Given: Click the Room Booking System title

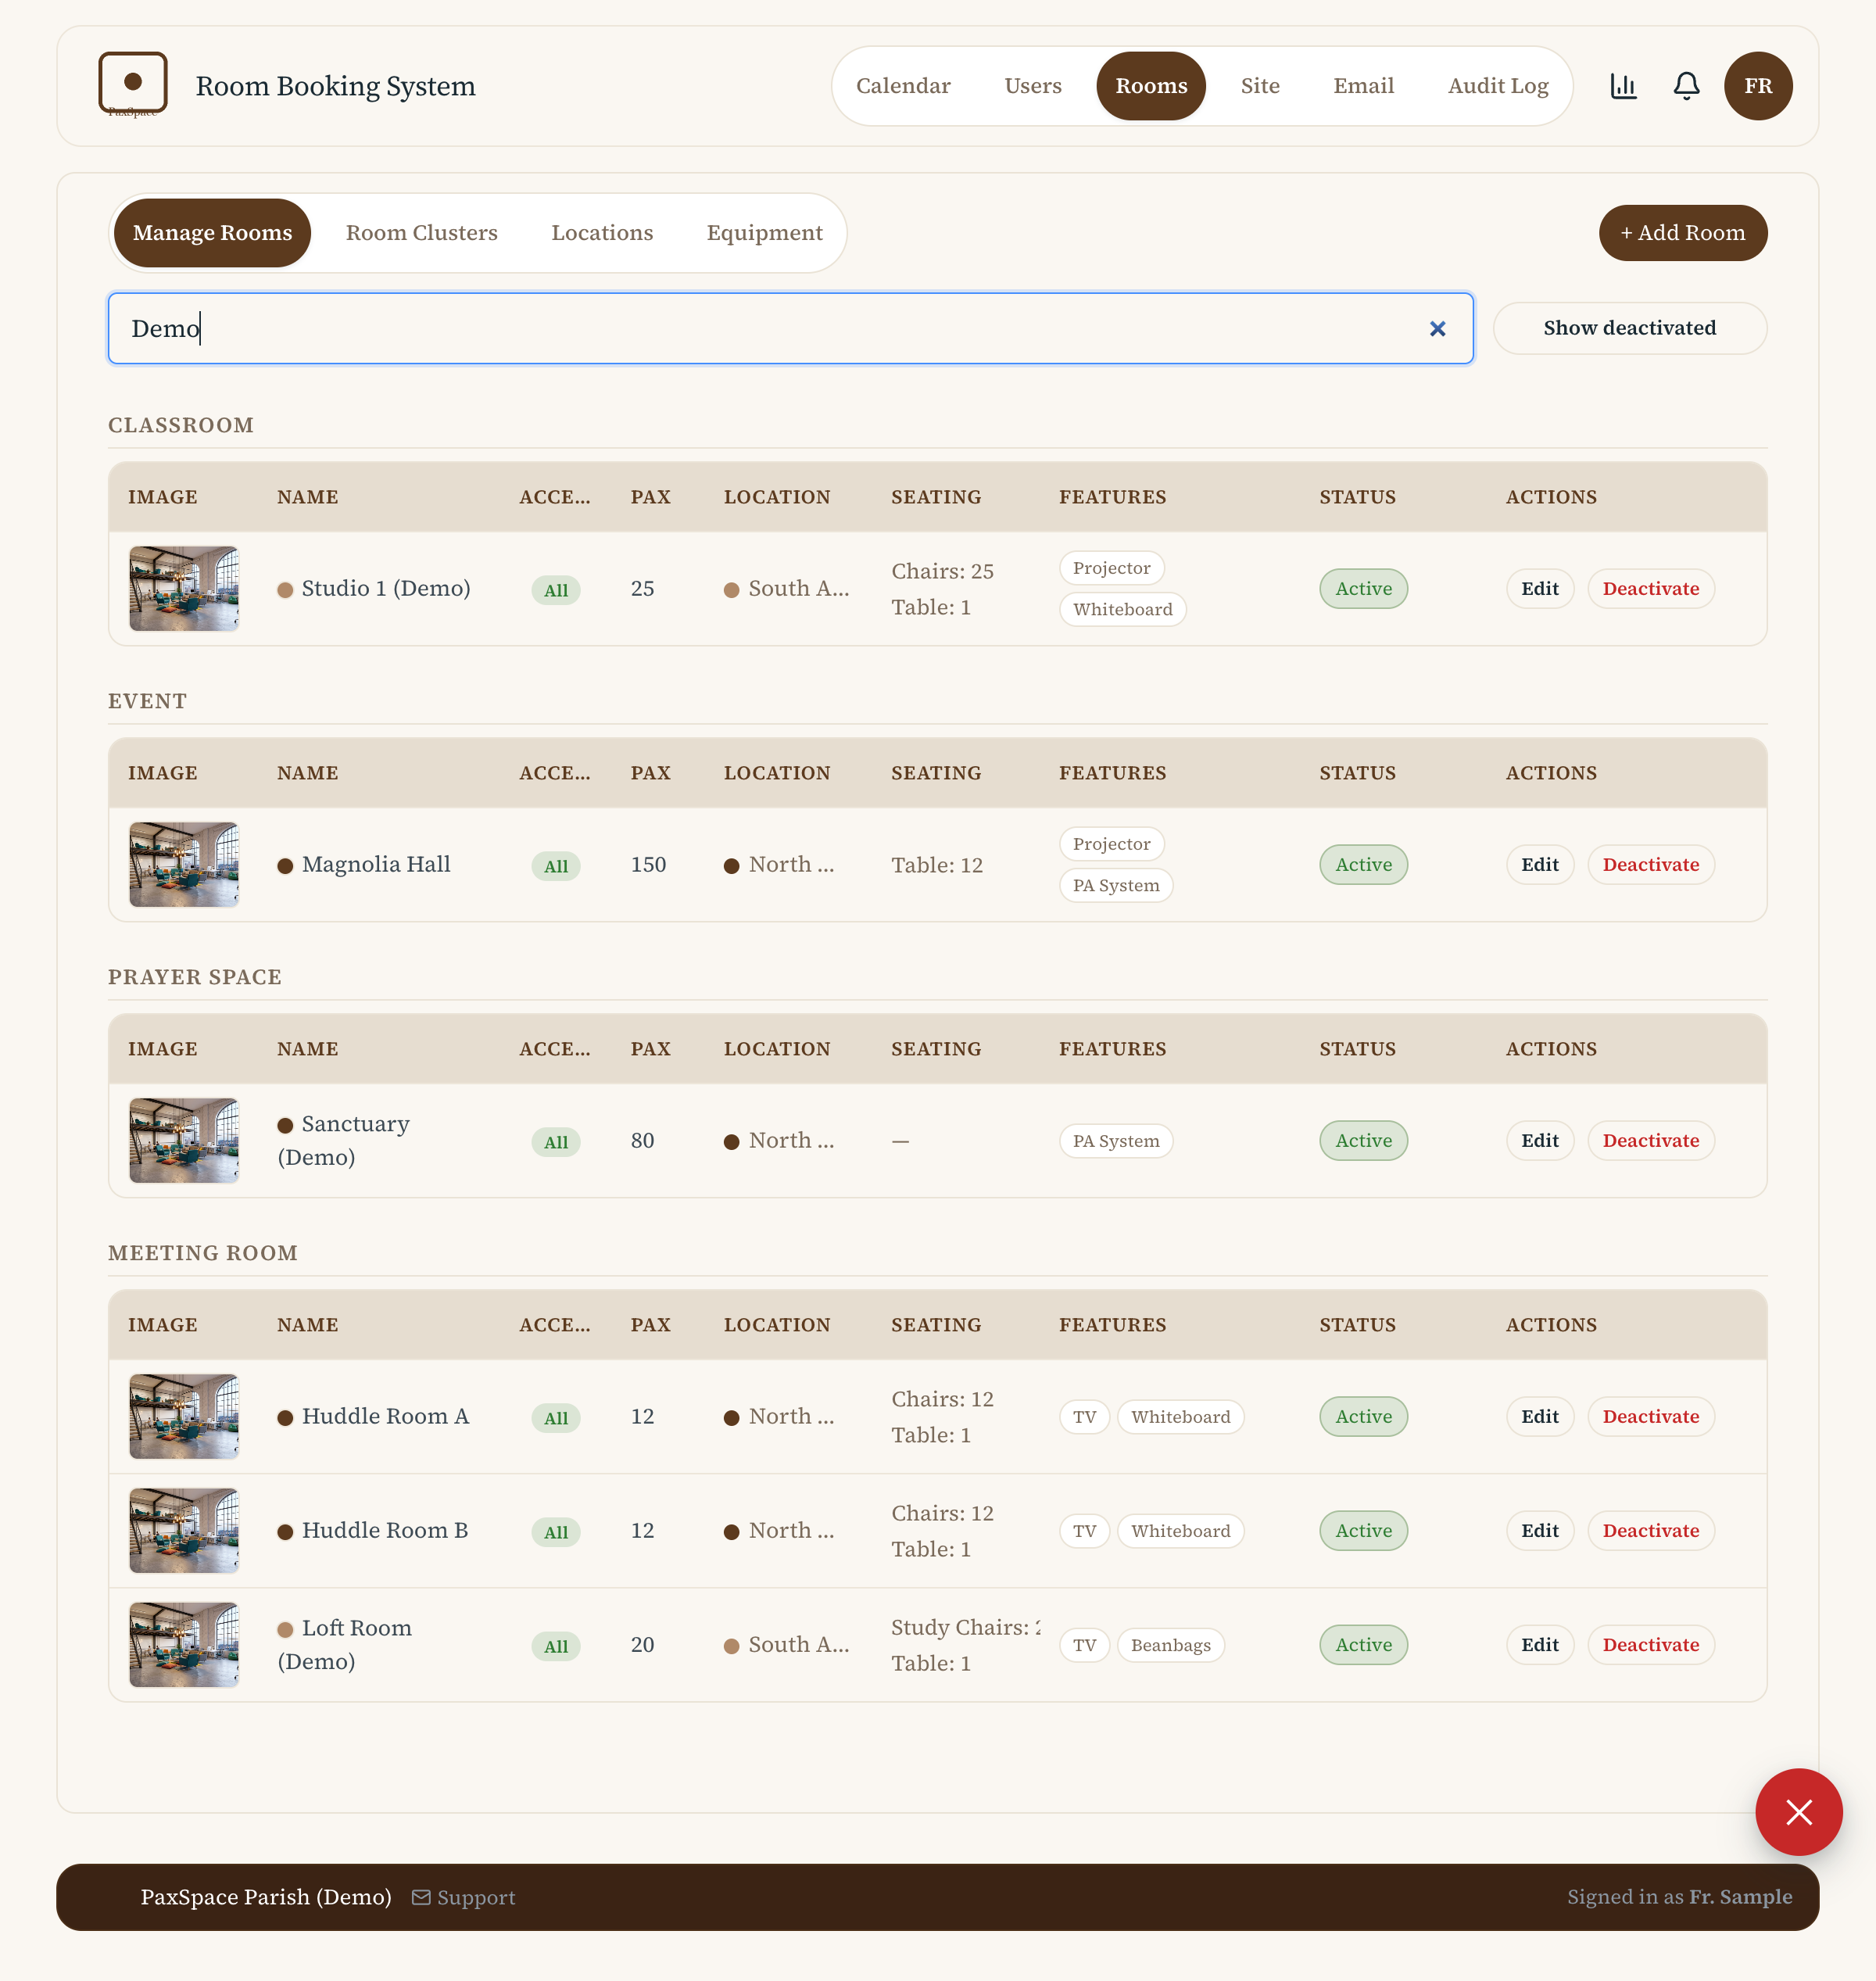Looking at the screenshot, I should tap(335, 86).
